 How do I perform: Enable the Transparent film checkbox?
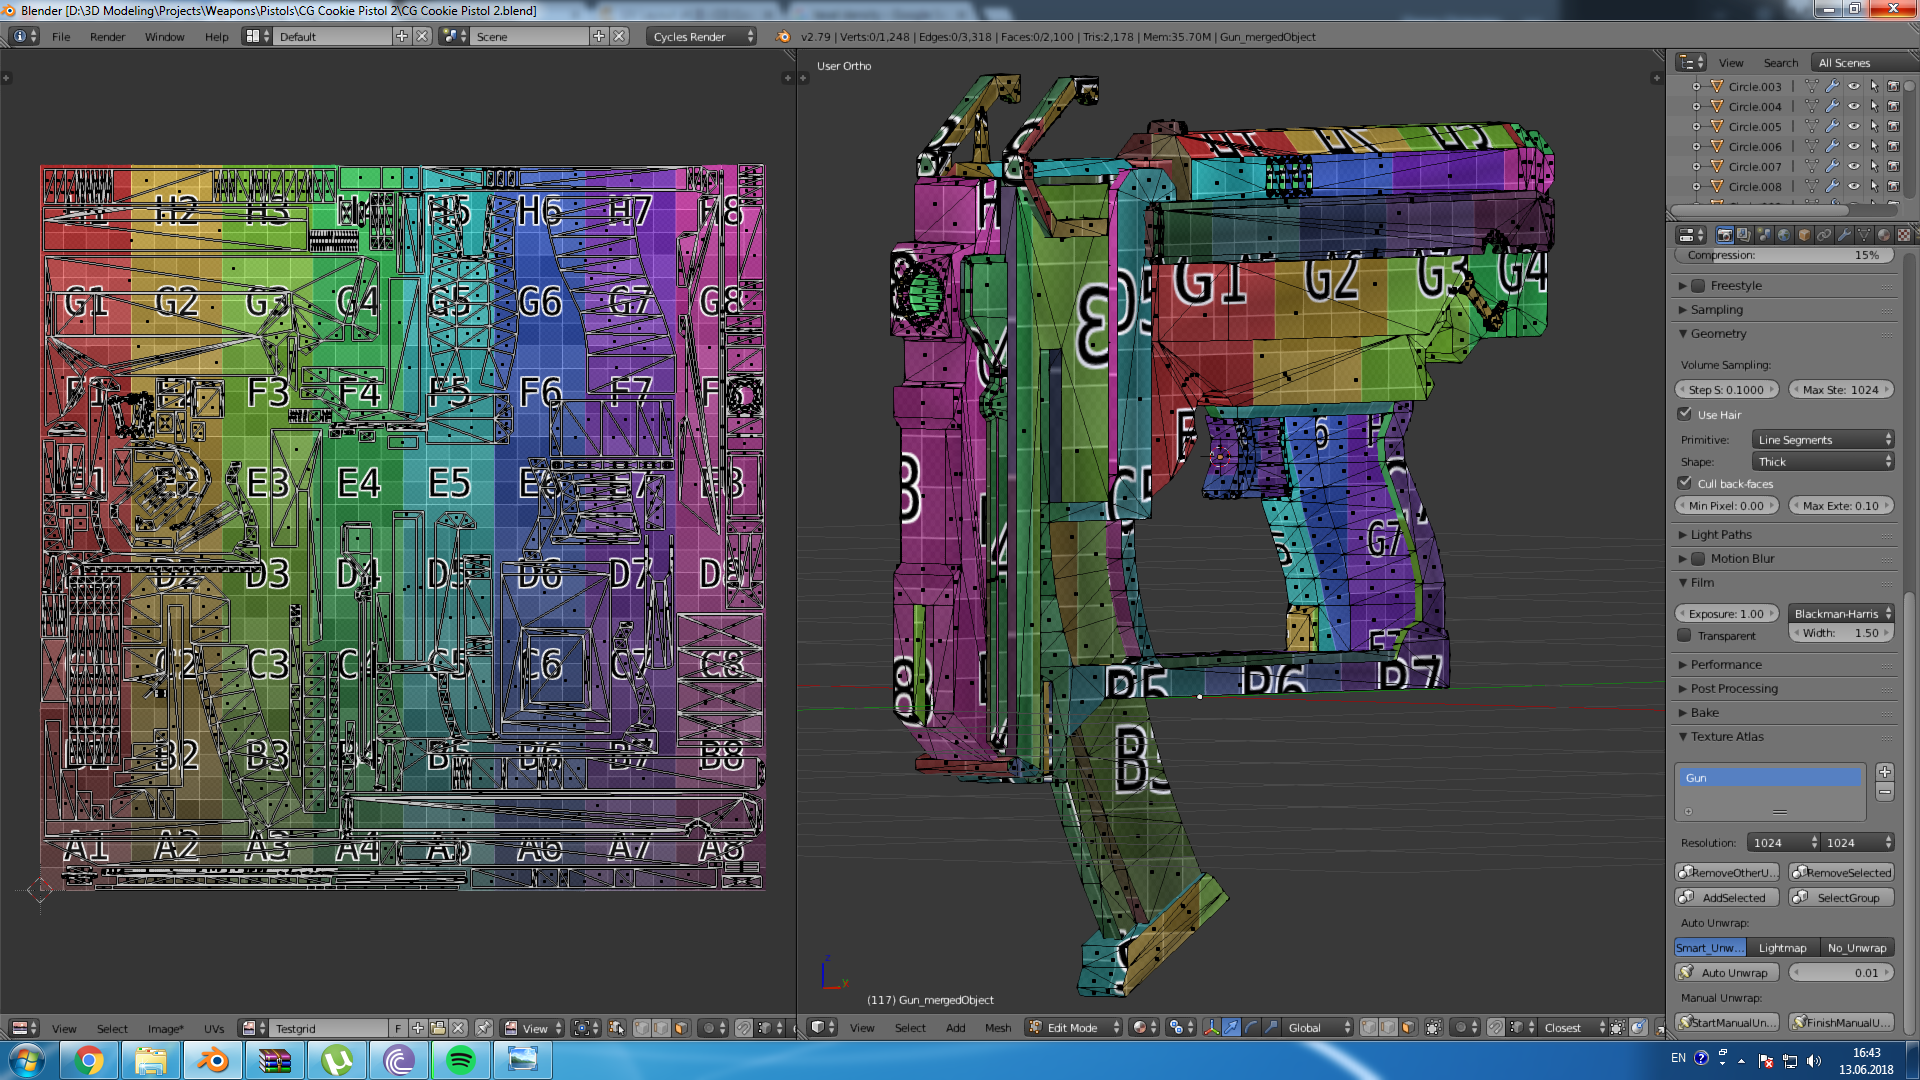[x=1685, y=636]
